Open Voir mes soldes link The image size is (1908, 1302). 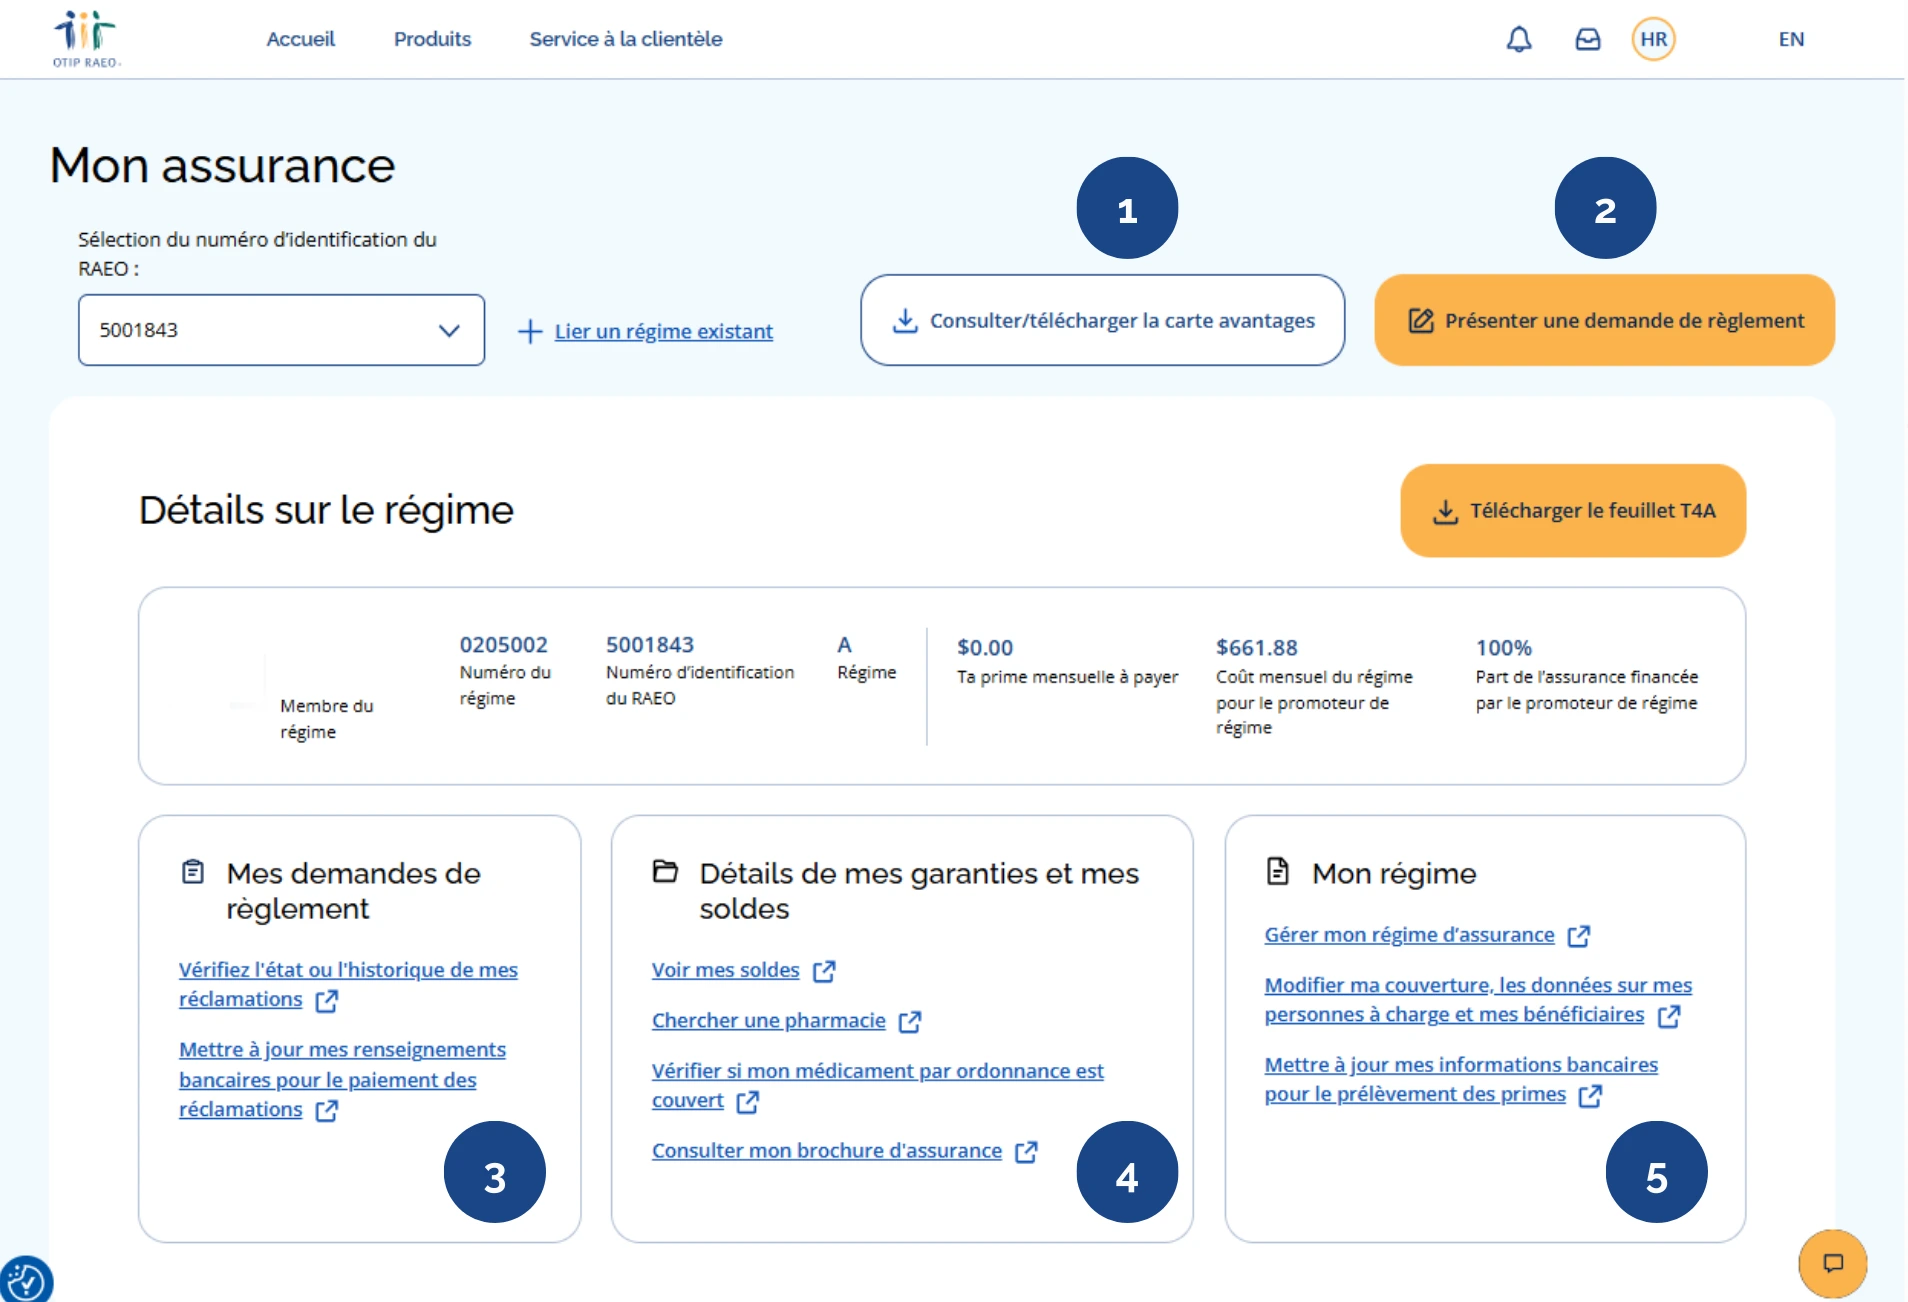tap(725, 970)
